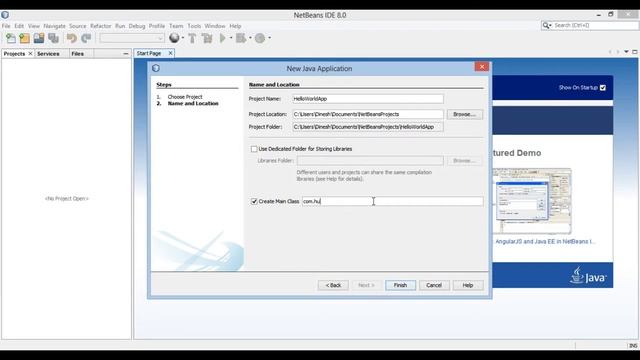Open the AngularJS and Java EE demo link
This screenshot has width=640, height=360.
pyautogui.click(x=545, y=241)
